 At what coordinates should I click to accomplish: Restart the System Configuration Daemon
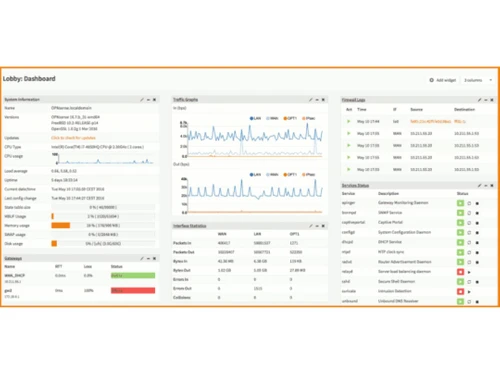[469, 232]
